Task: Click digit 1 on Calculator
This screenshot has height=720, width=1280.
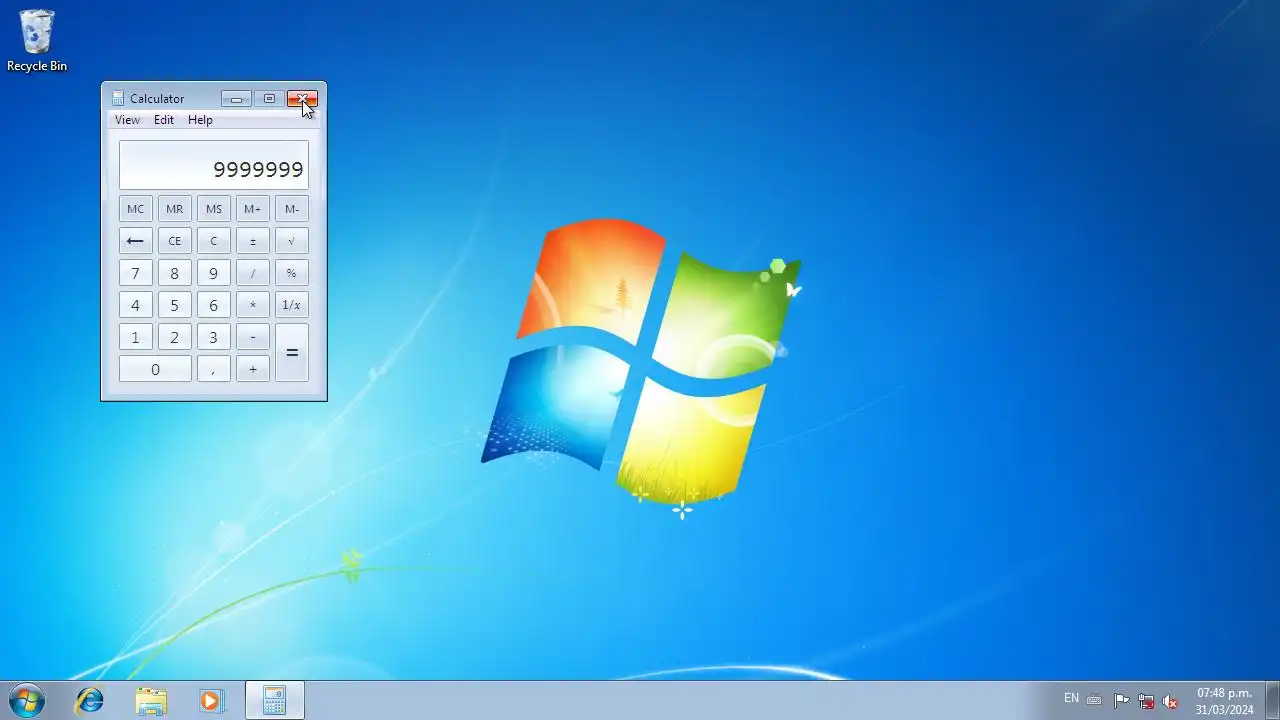Action: (135, 337)
